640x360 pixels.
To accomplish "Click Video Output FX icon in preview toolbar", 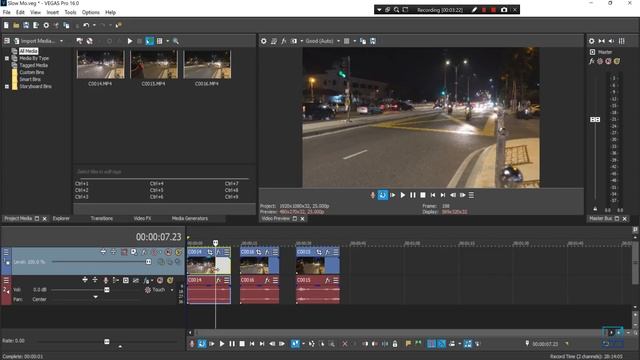I will coord(284,41).
